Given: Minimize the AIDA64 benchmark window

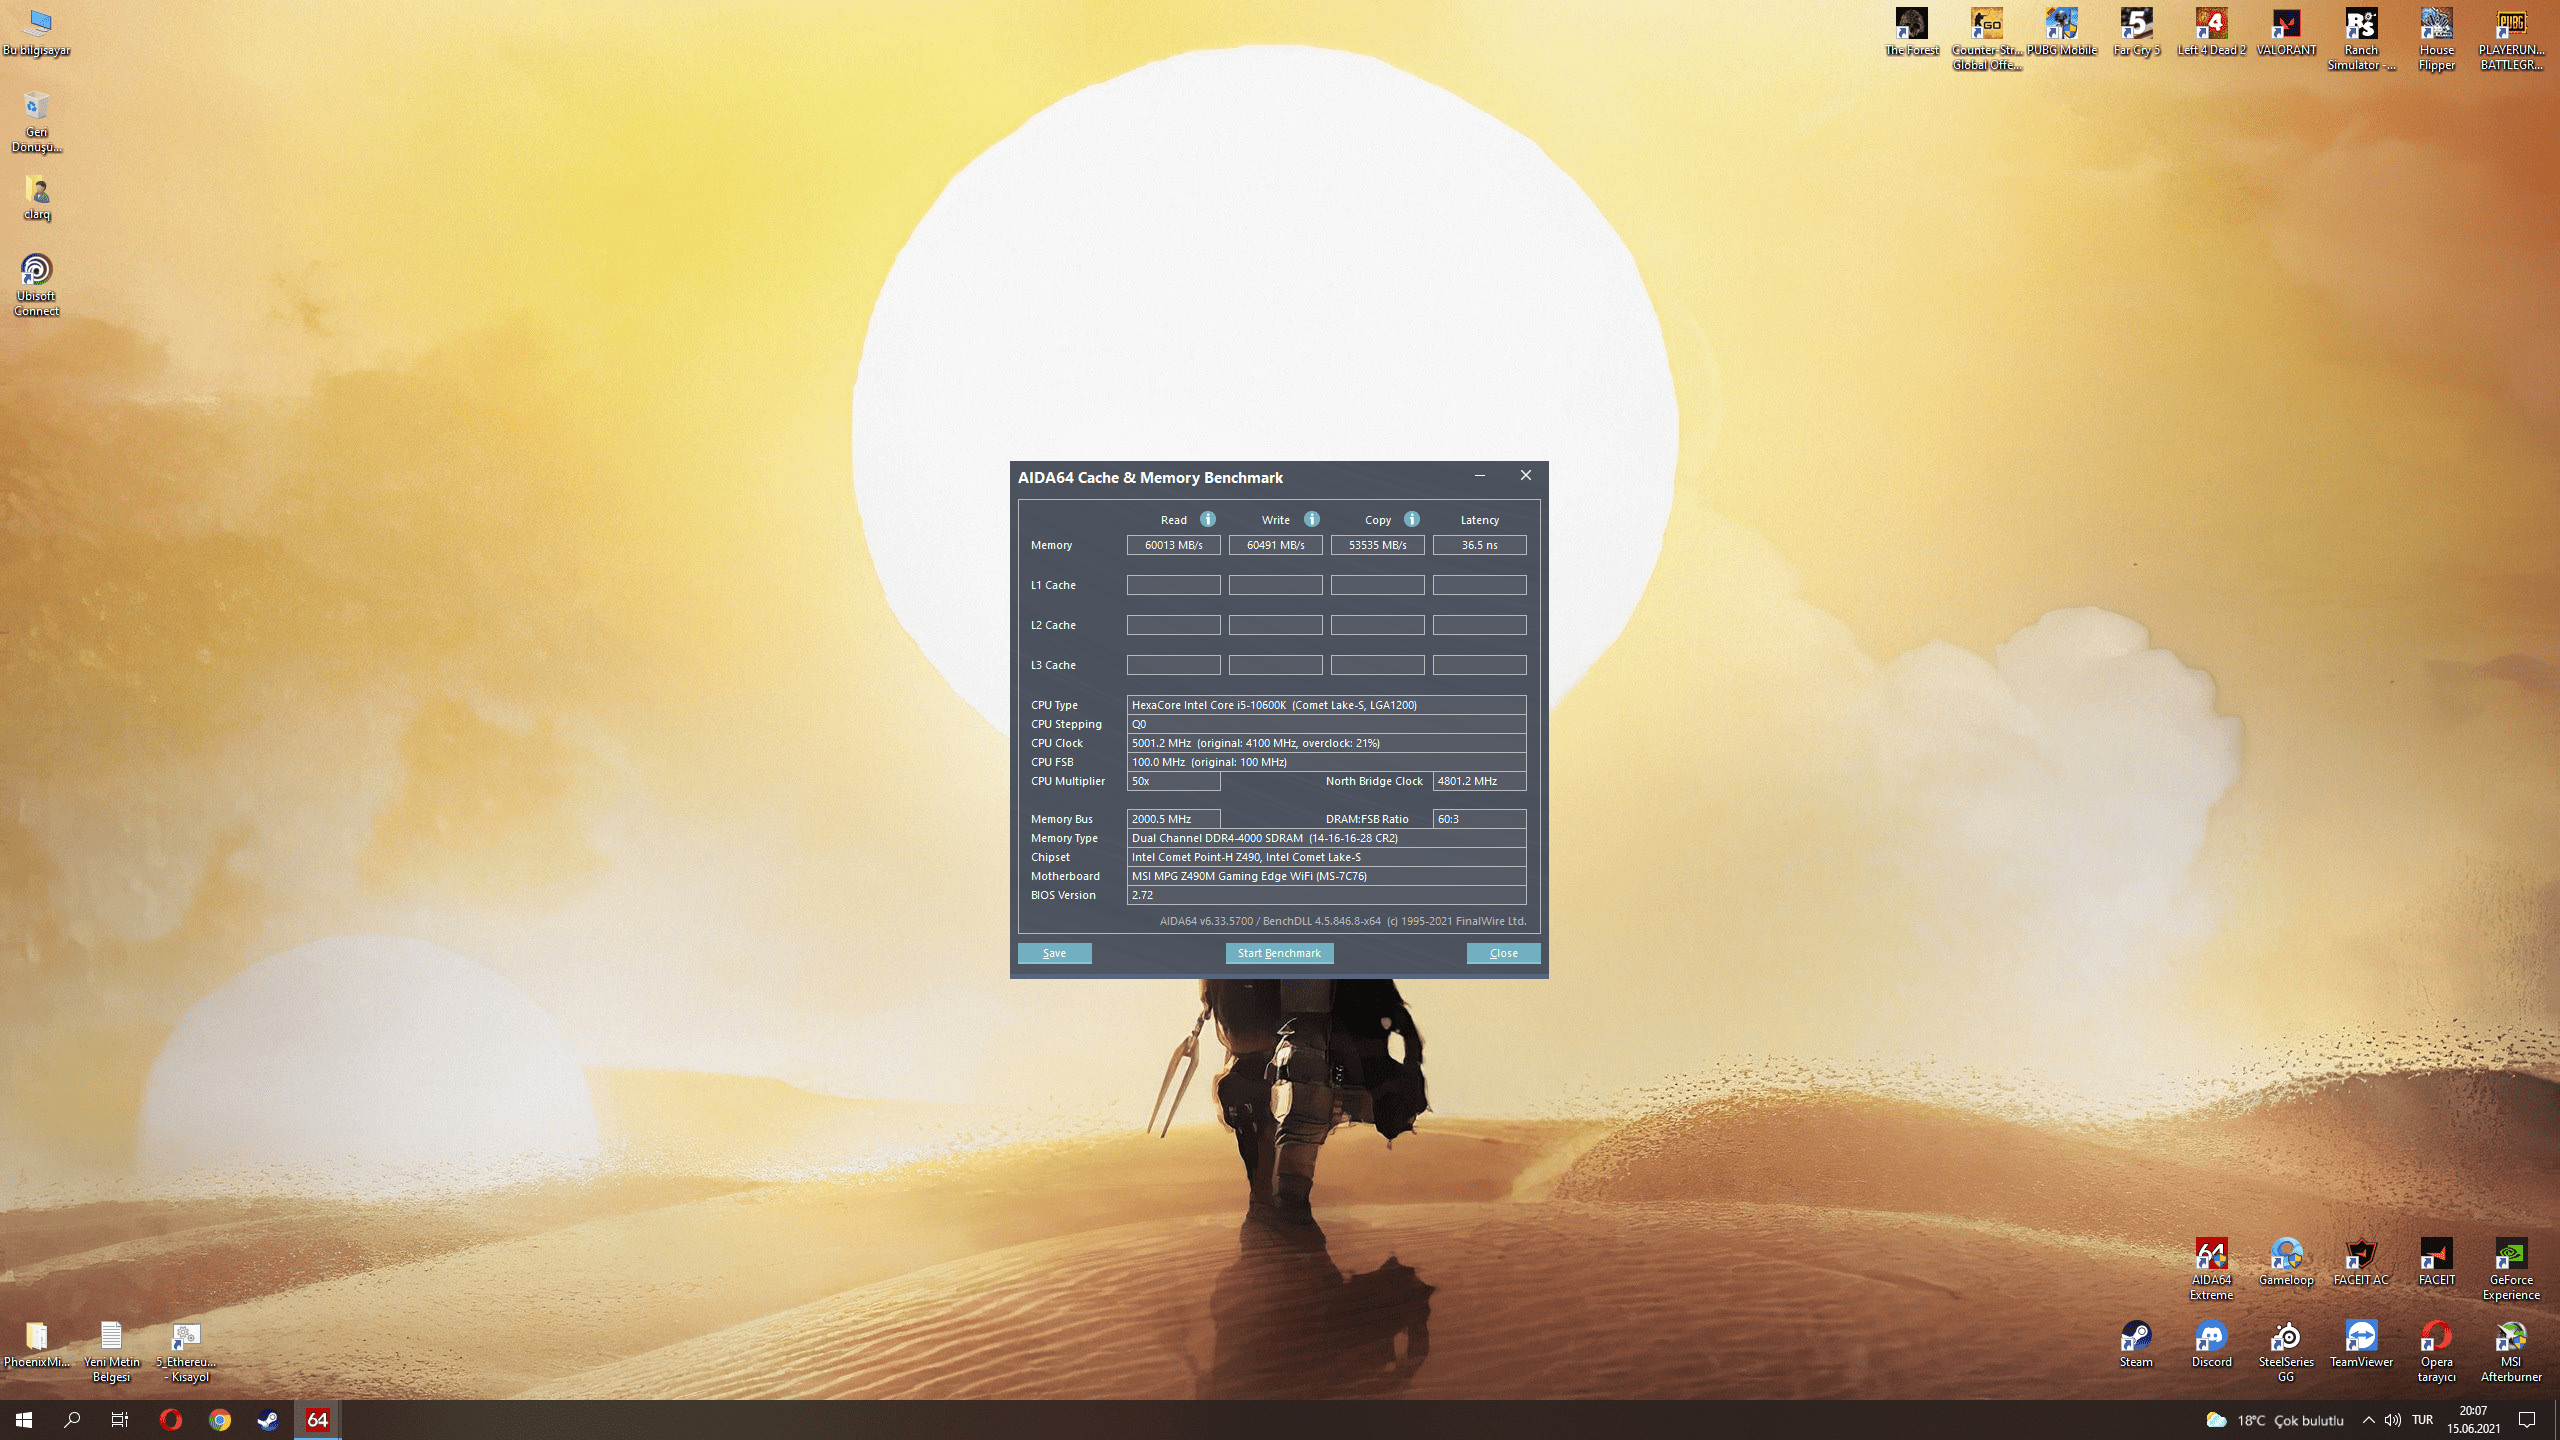Looking at the screenshot, I should point(1480,476).
